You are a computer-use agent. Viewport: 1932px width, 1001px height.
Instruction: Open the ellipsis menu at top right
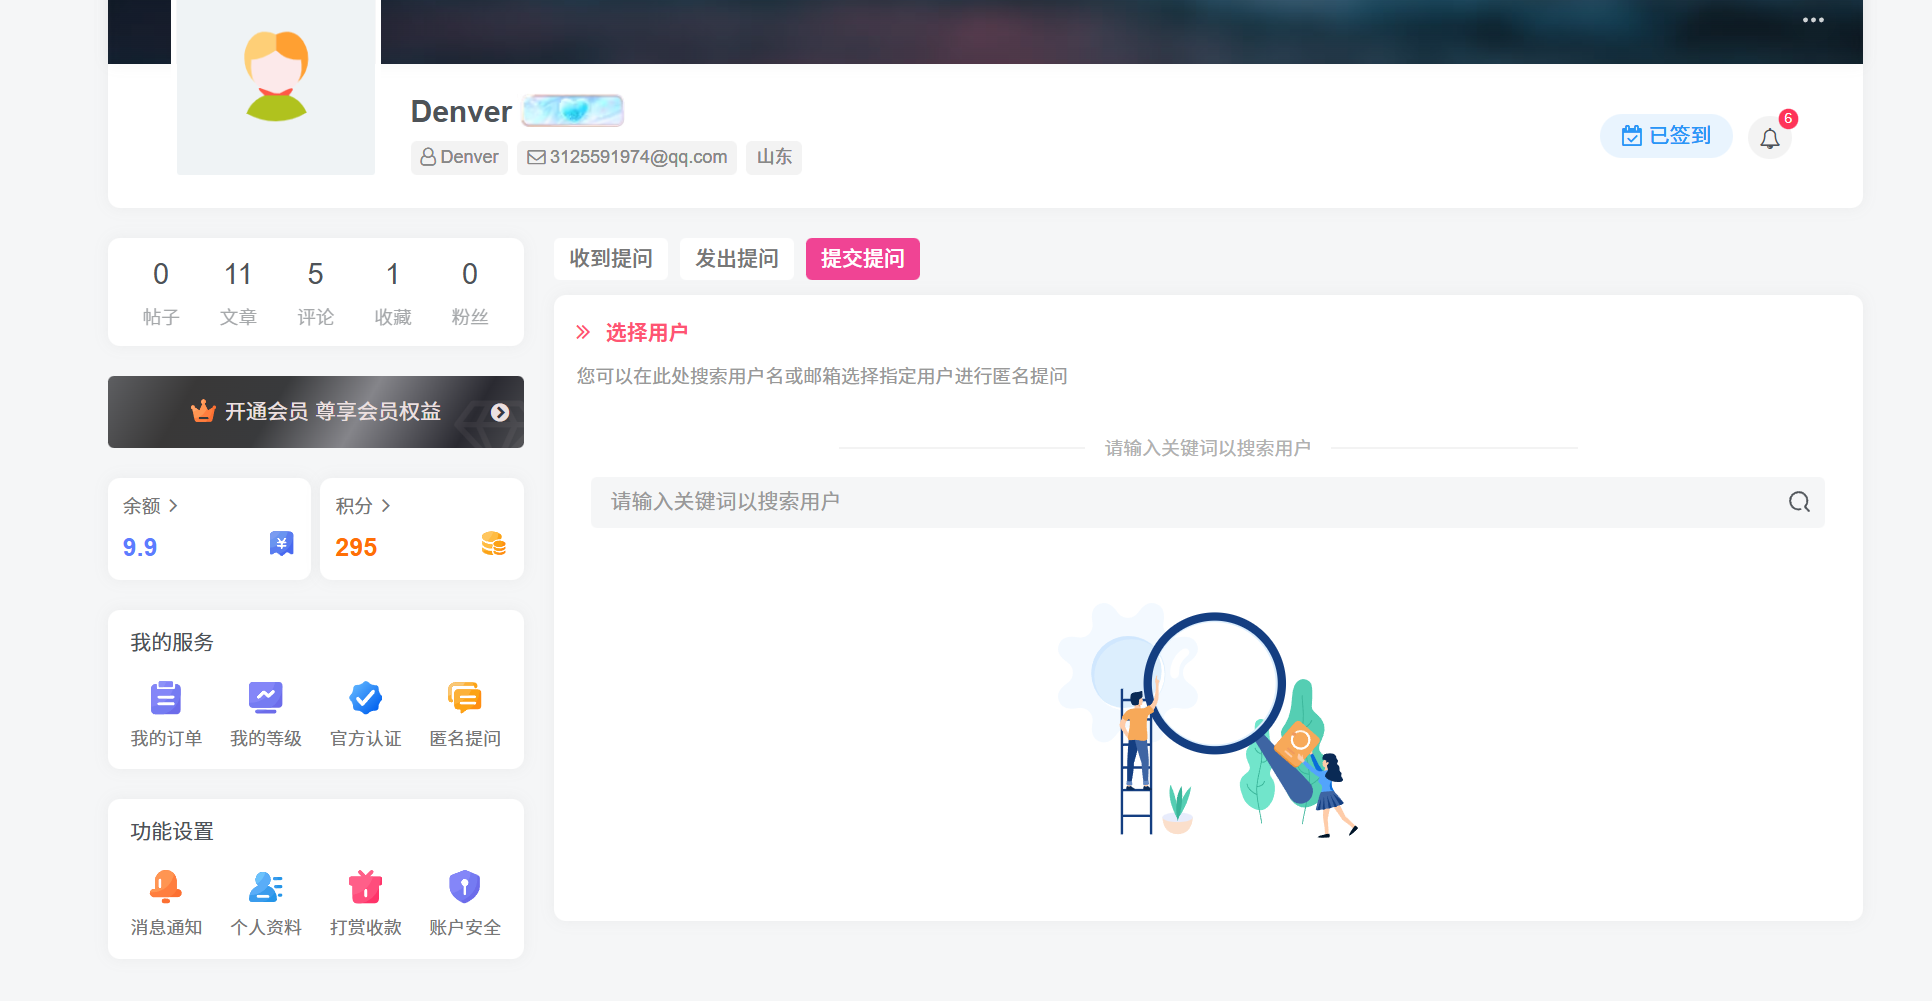point(1813,20)
